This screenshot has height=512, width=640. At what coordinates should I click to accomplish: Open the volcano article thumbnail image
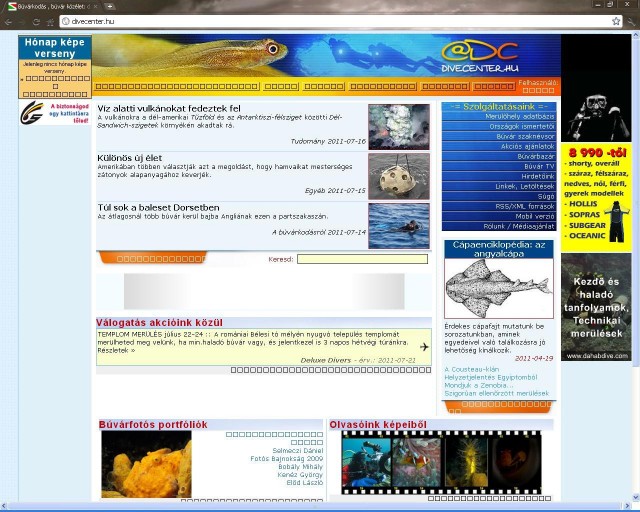point(398,126)
